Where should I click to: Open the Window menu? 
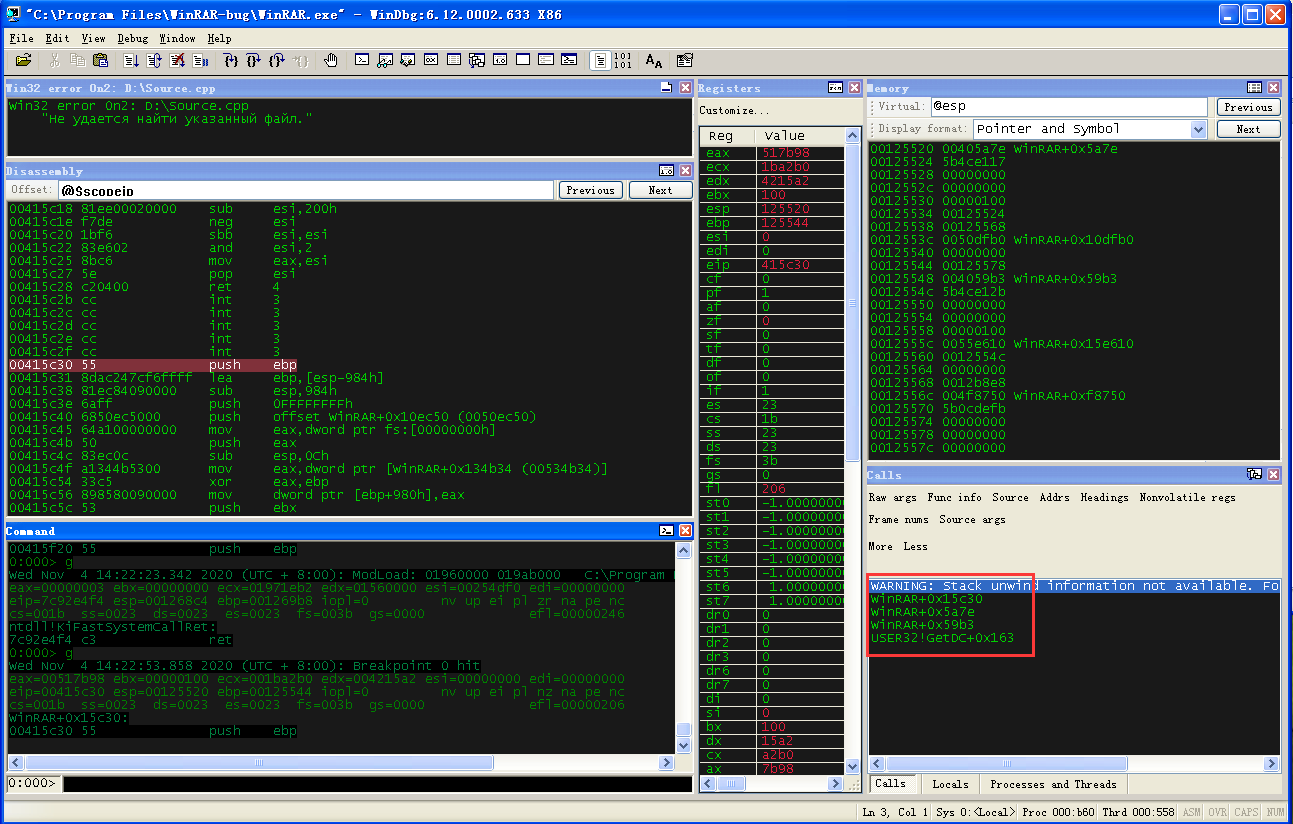[177, 38]
